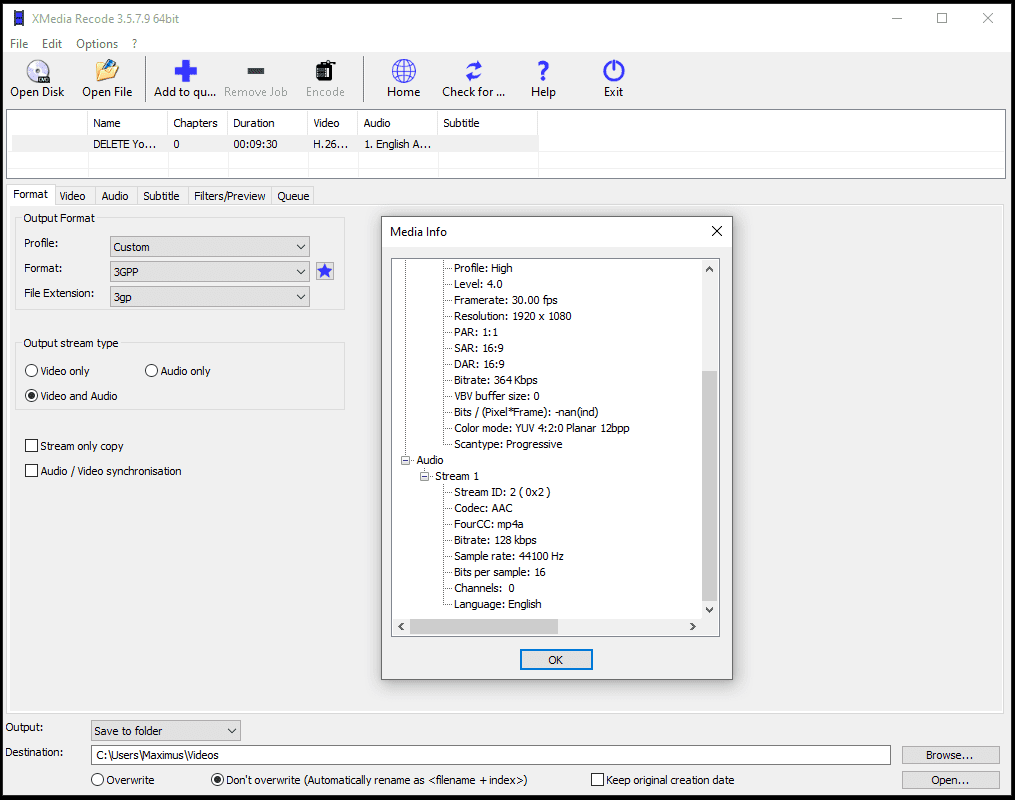Click the Open File folder icon
The image size is (1015, 800).
[x=107, y=72]
